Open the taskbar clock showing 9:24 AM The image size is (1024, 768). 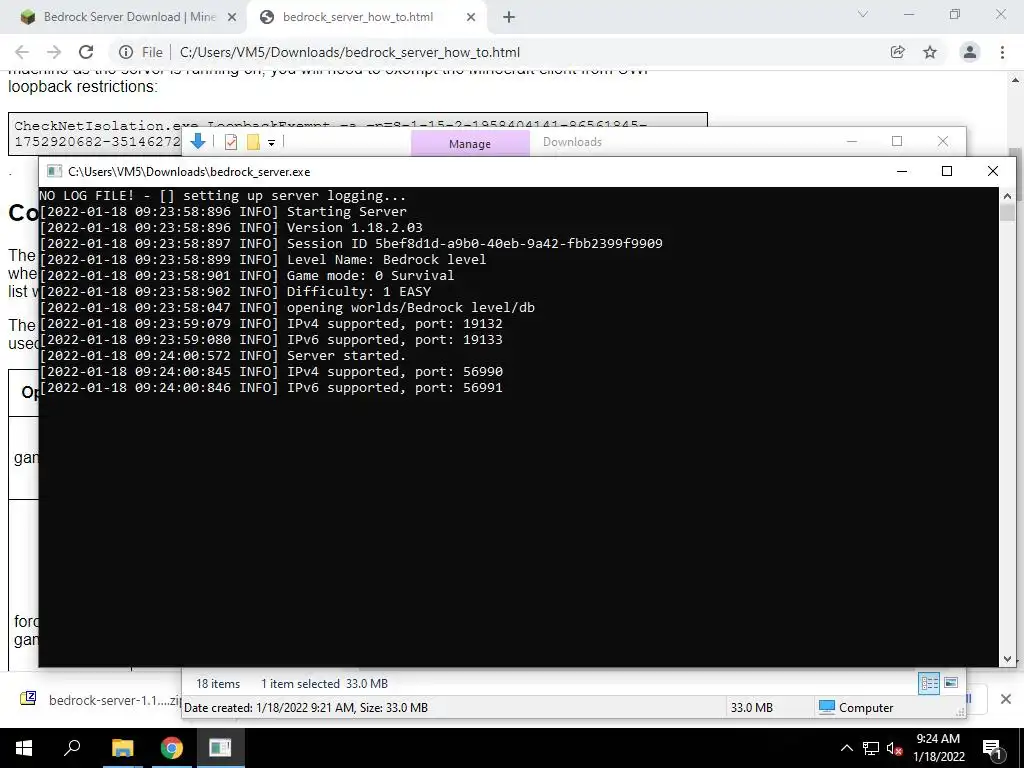coord(938,748)
